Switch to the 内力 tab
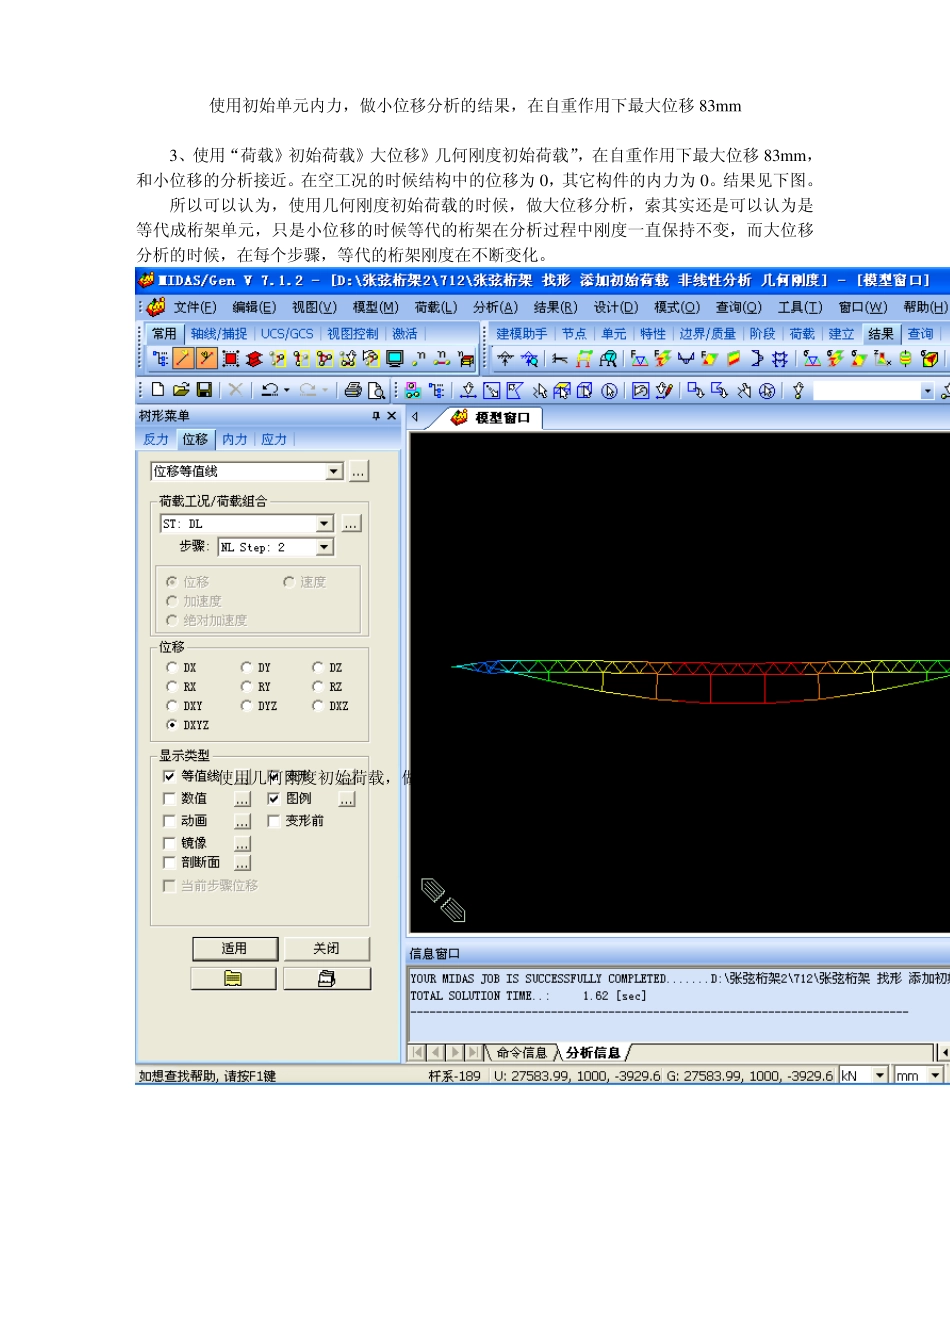The image size is (950, 1344). (x=234, y=439)
